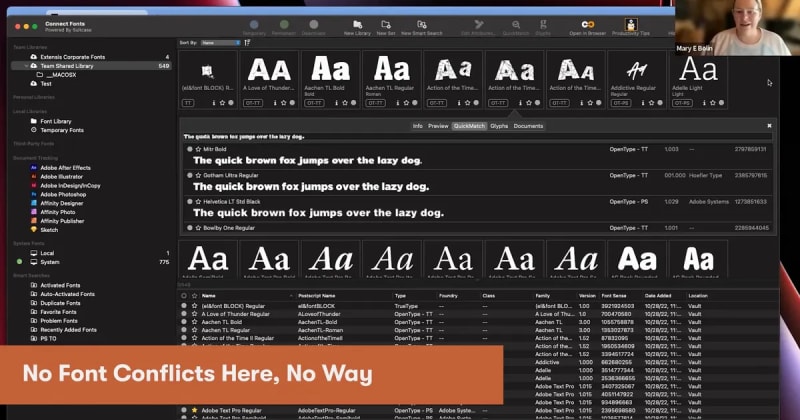Favorite Bowlby One Regular with star
The image size is (800, 420).
tap(198, 228)
